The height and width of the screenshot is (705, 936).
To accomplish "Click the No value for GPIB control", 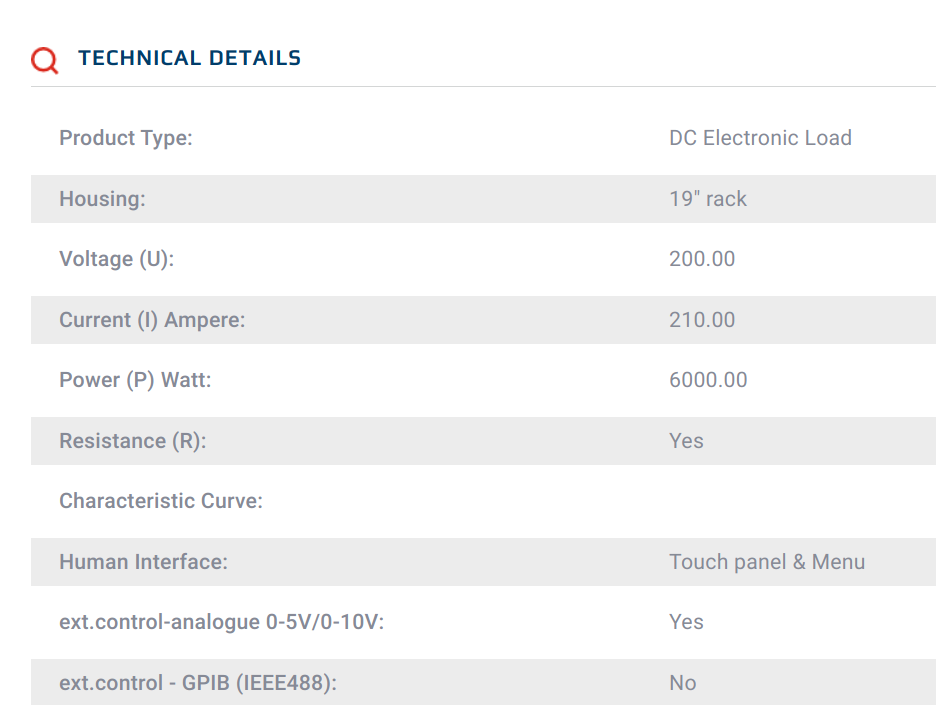I will 682,683.
